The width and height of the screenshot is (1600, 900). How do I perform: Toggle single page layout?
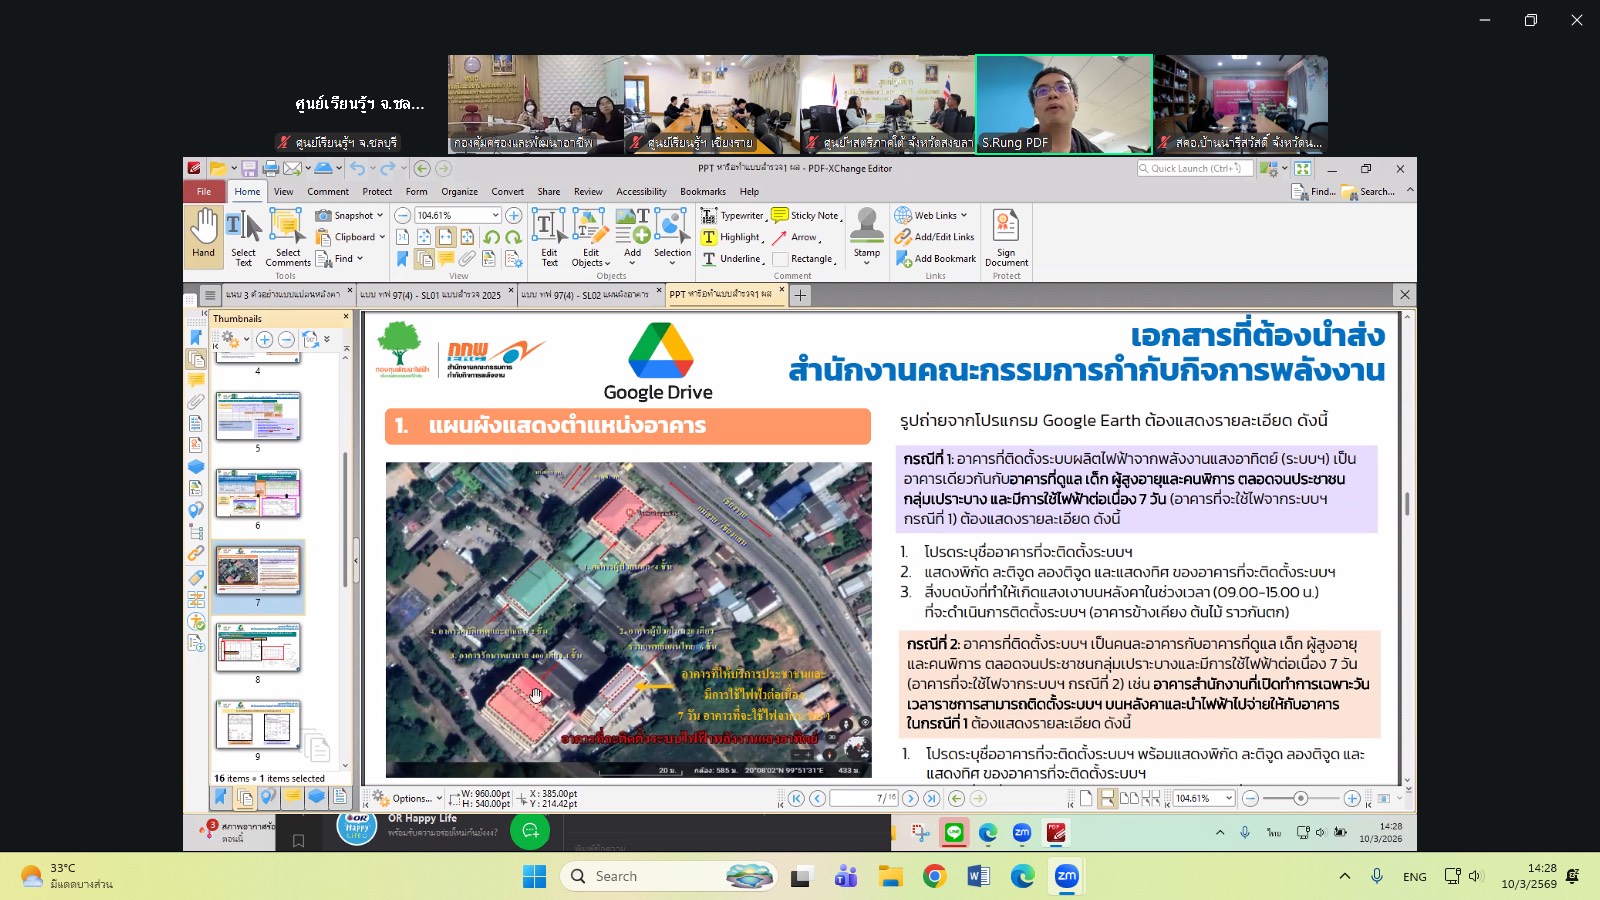pos(1086,798)
